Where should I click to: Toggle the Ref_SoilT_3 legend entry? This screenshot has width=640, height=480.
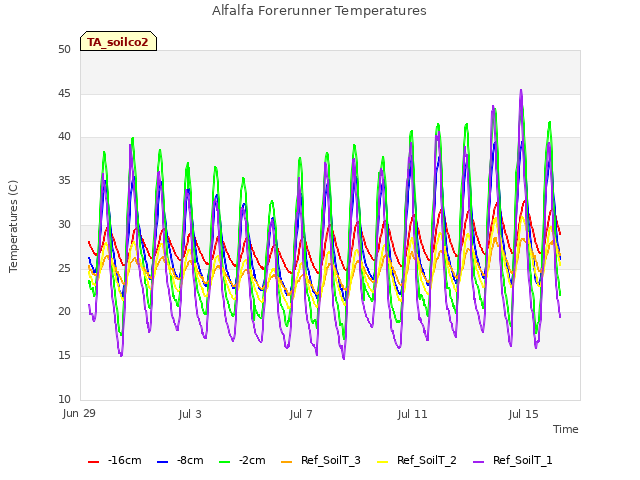[x=321, y=460]
